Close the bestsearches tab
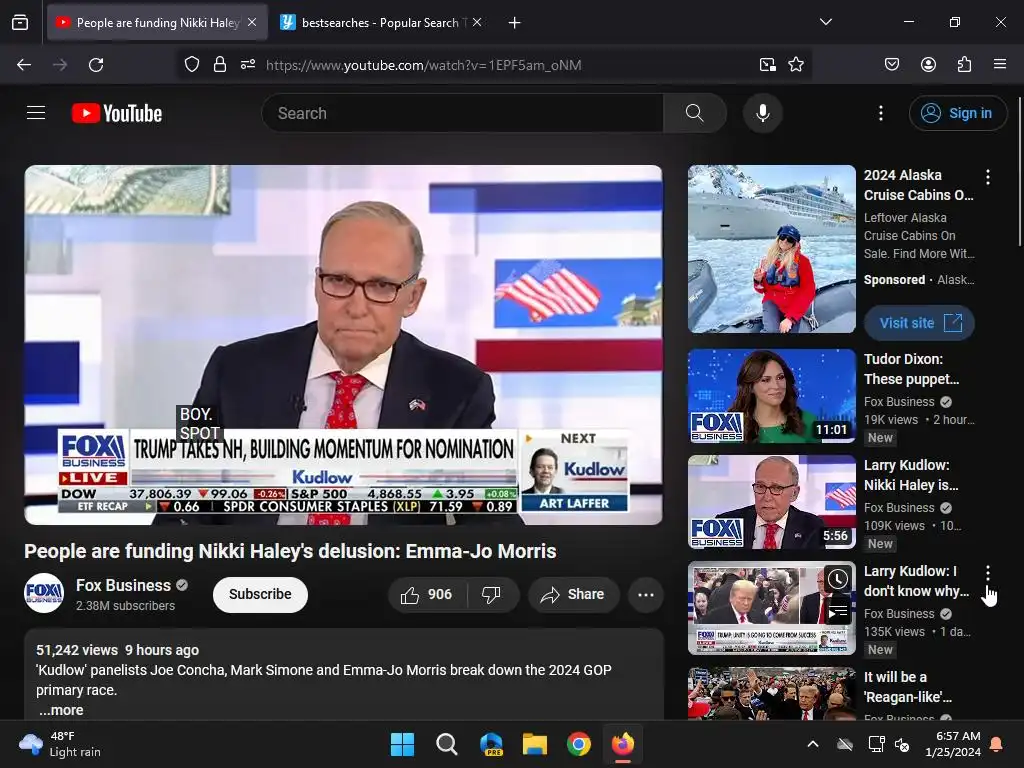The width and height of the screenshot is (1024, 768). (x=477, y=22)
